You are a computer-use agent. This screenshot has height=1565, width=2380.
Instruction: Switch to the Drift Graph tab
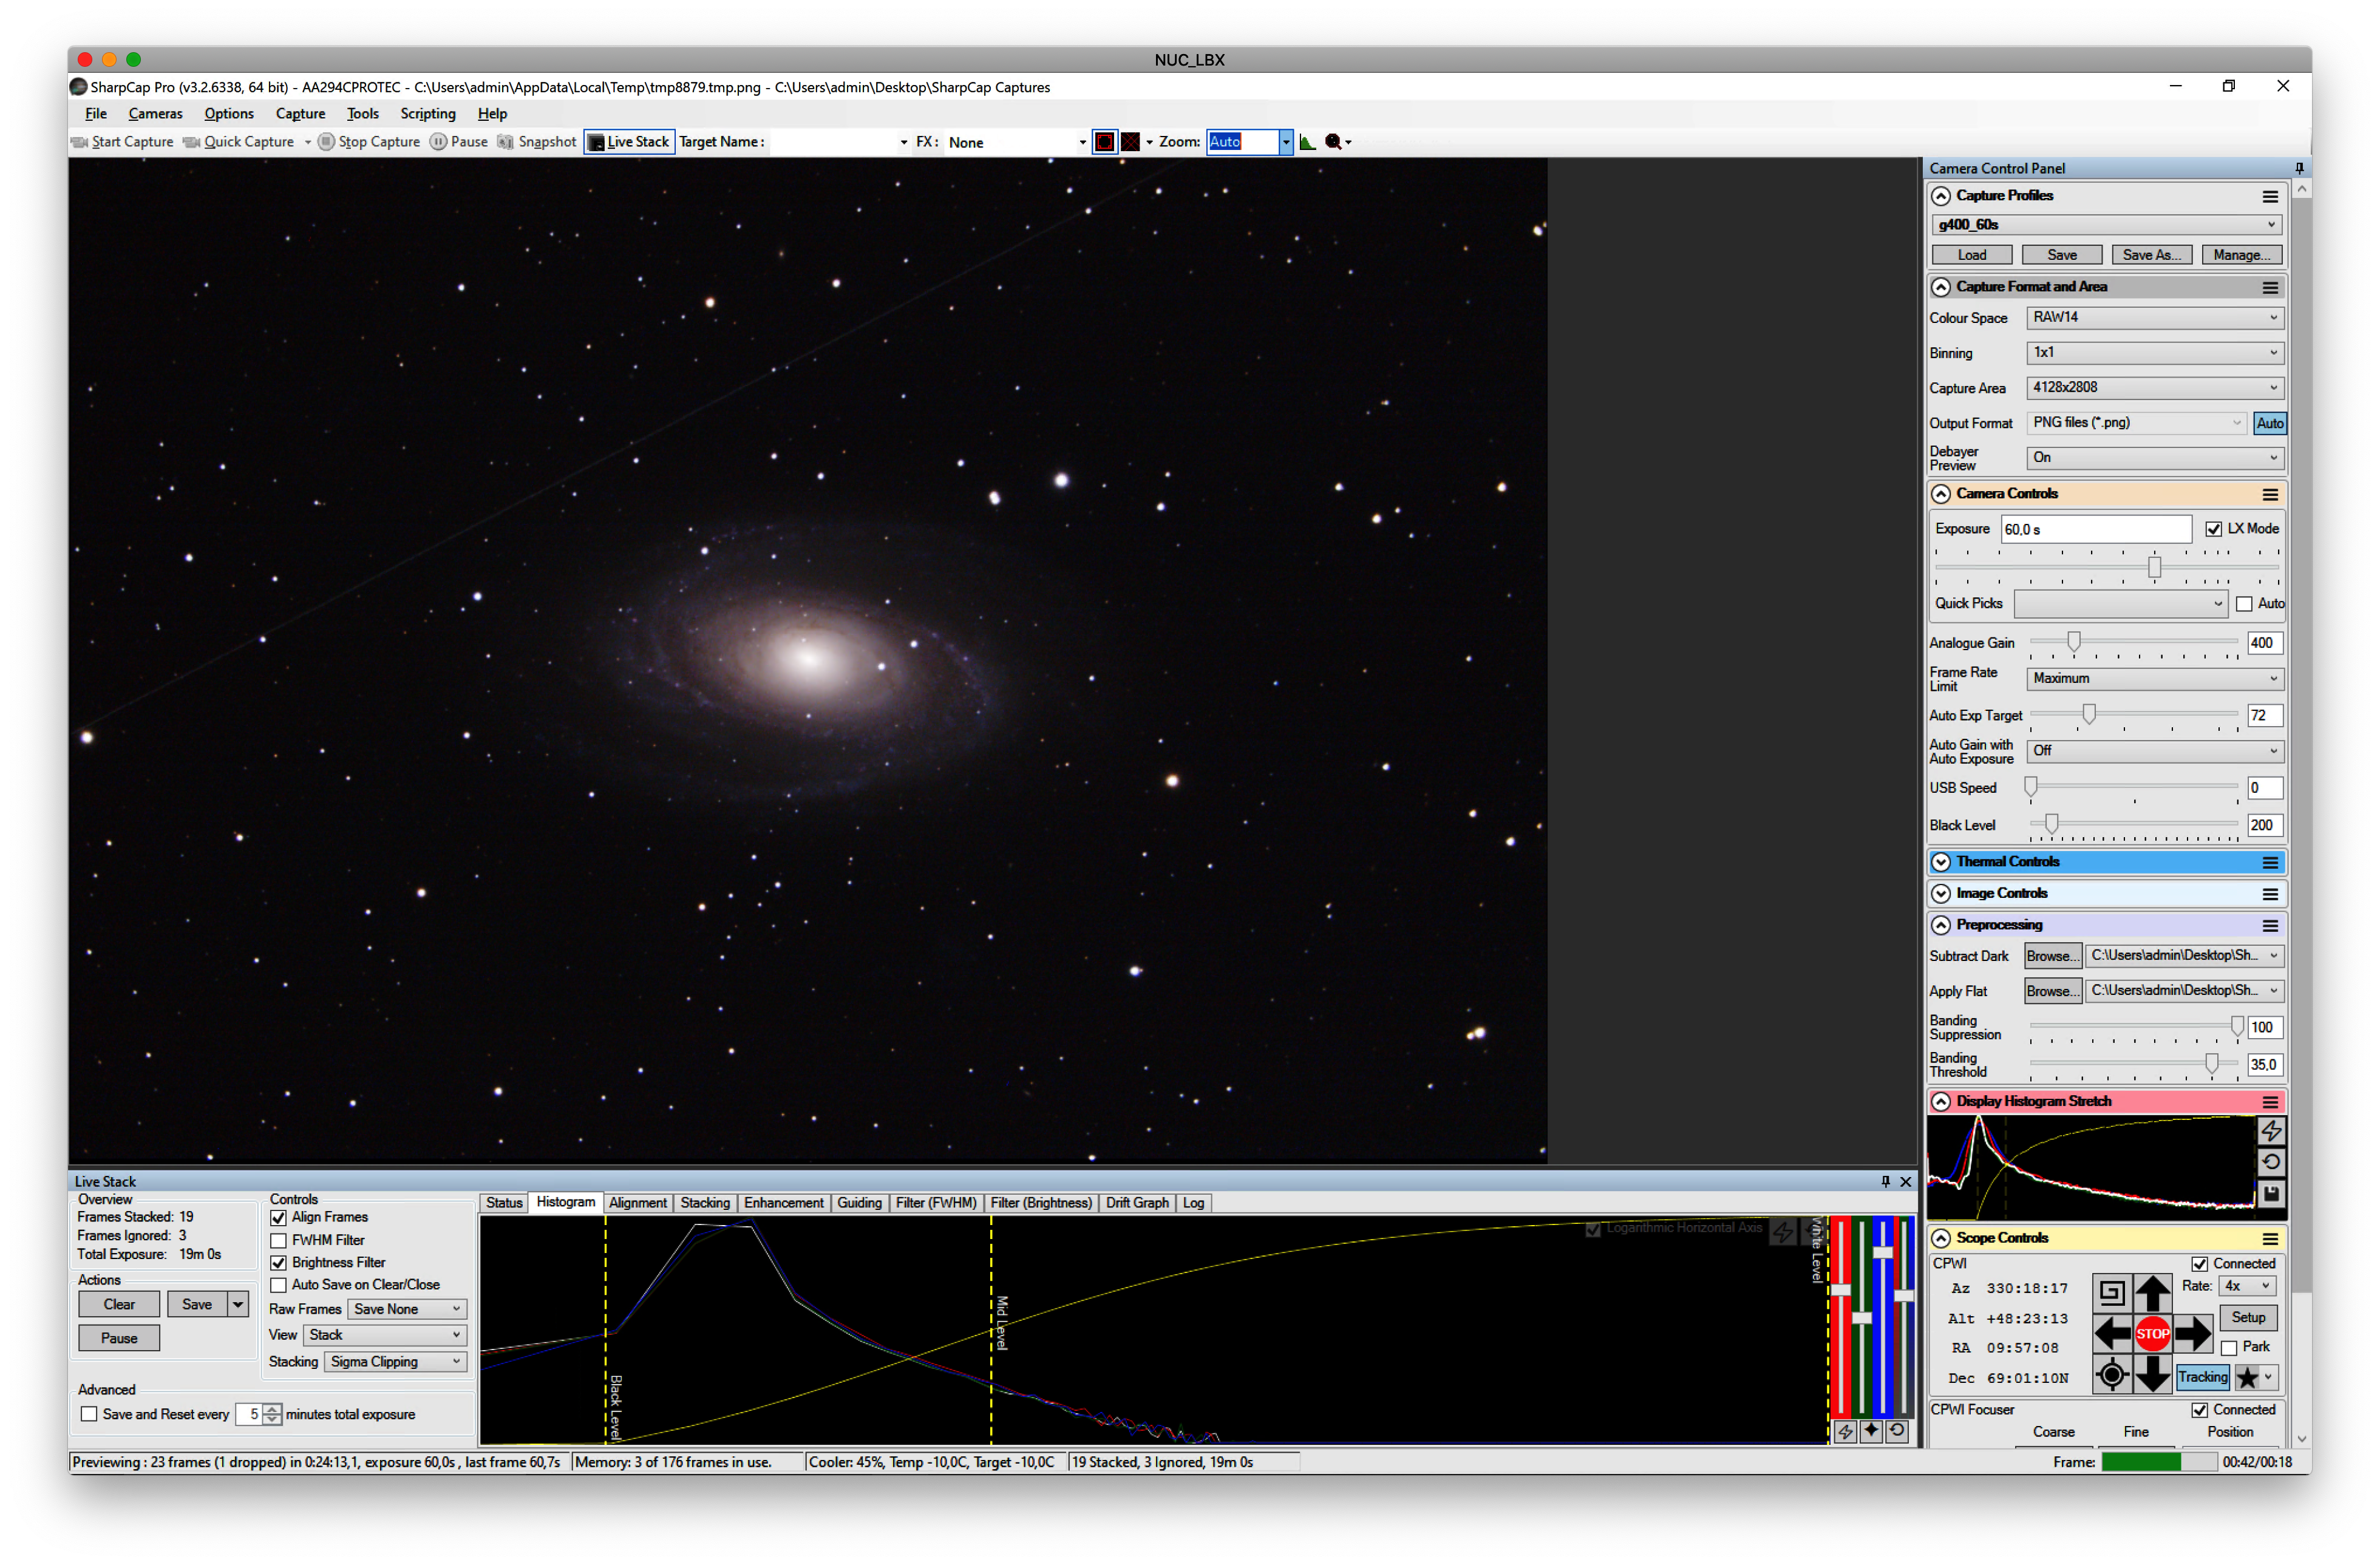point(1136,1203)
